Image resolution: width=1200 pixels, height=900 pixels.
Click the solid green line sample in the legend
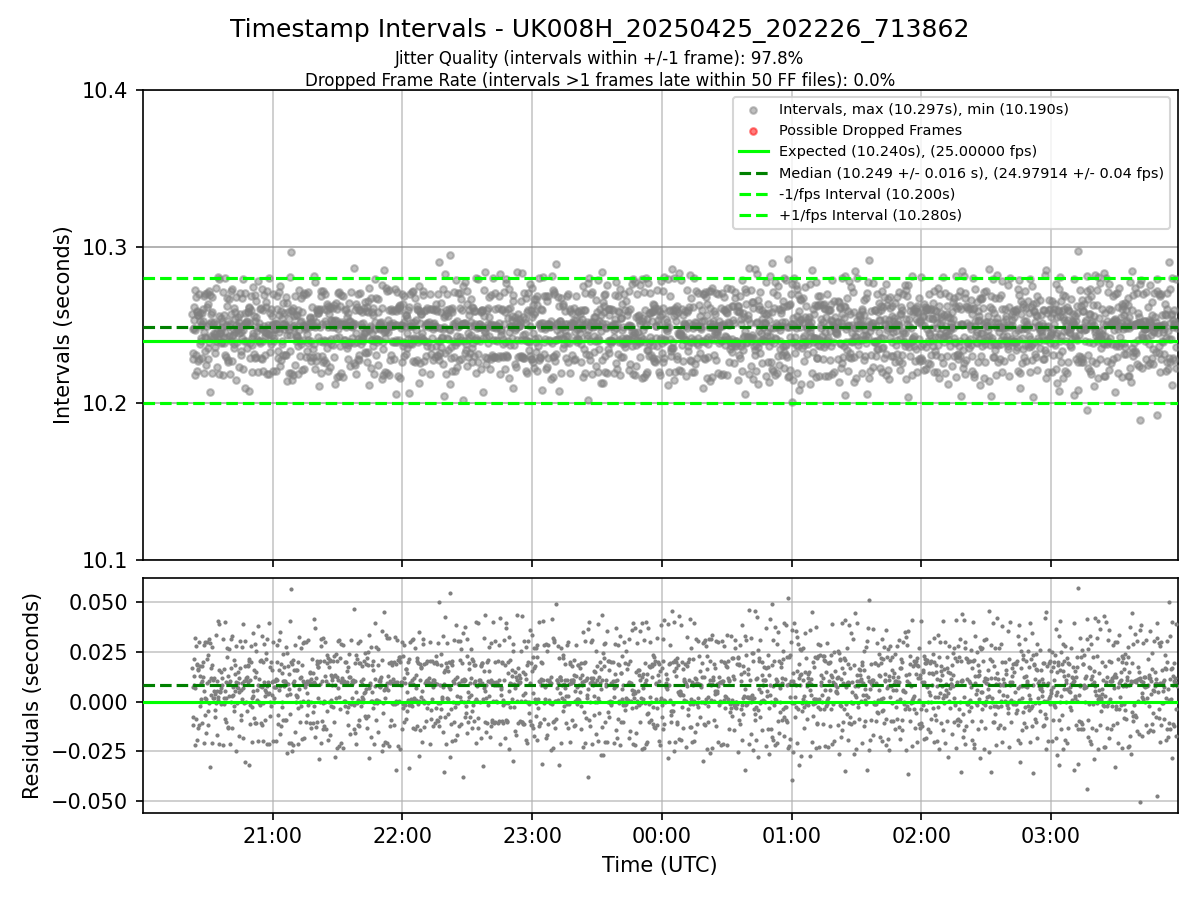(754, 152)
